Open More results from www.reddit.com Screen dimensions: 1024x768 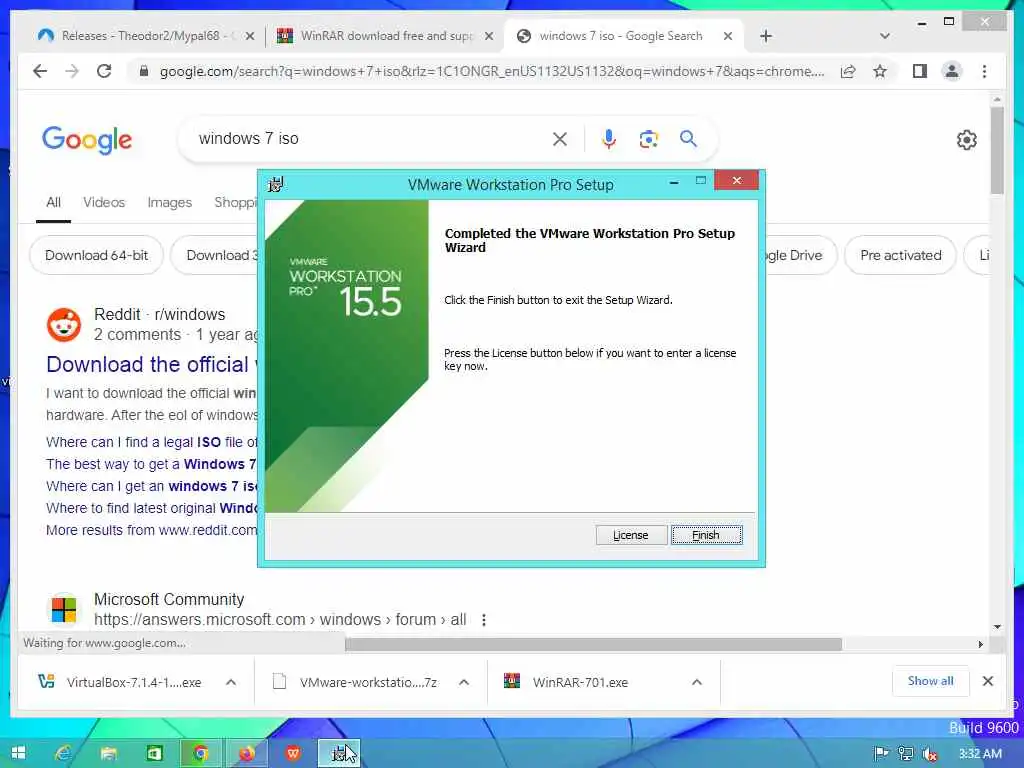(x=152, y=530)
